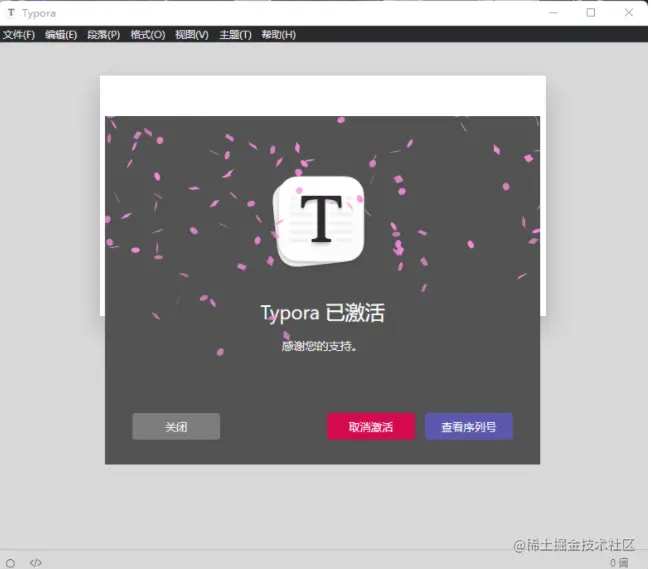Click the red 取消激活 button
Image resolution: width=651 pixels, height=569 pixels.
click(x=371, y=427)
